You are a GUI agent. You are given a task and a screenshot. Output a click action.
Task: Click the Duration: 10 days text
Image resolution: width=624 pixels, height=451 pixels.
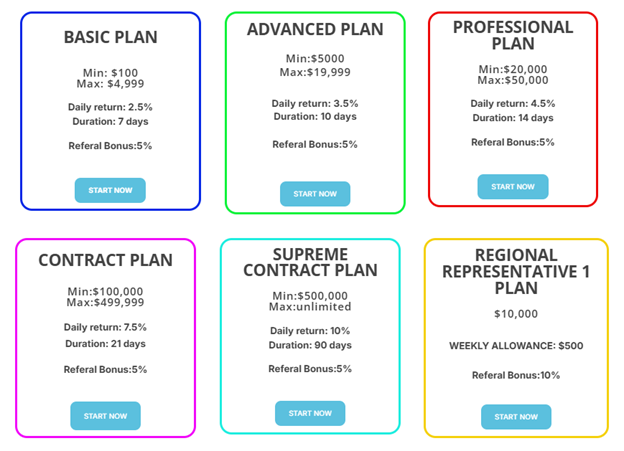(315, 116)
